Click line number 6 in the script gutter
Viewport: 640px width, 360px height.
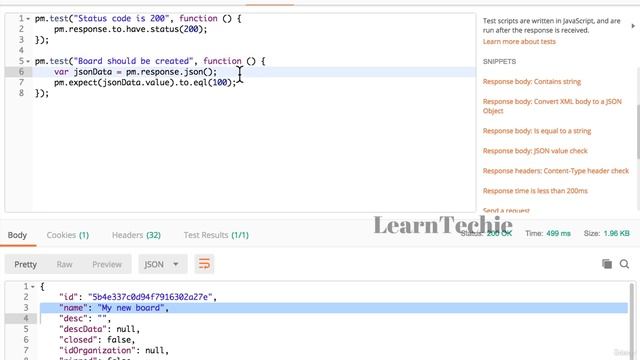click(x=21, y=72)
